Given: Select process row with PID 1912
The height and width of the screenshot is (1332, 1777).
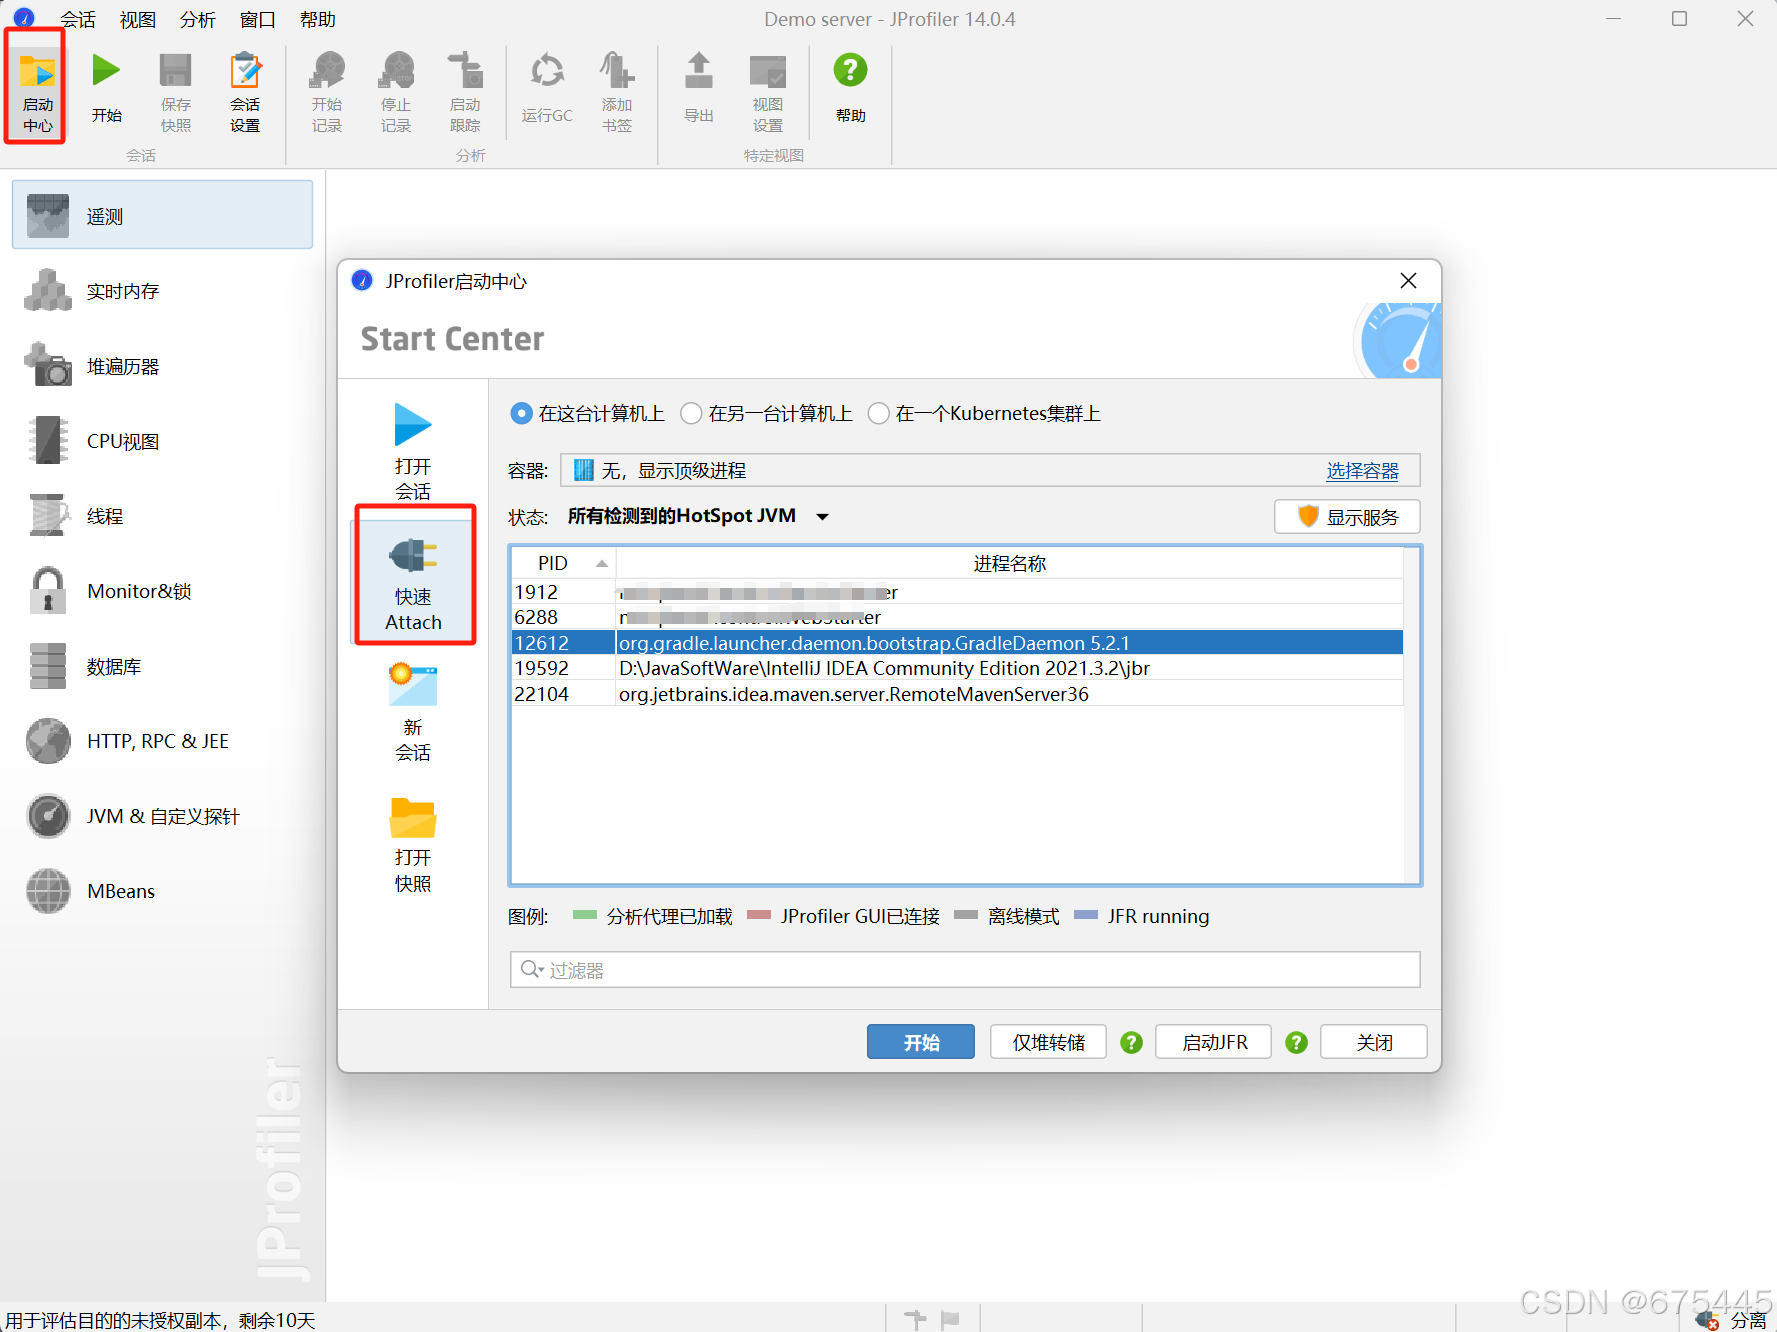Looking at the screenshot, I should tap(958, 592).
